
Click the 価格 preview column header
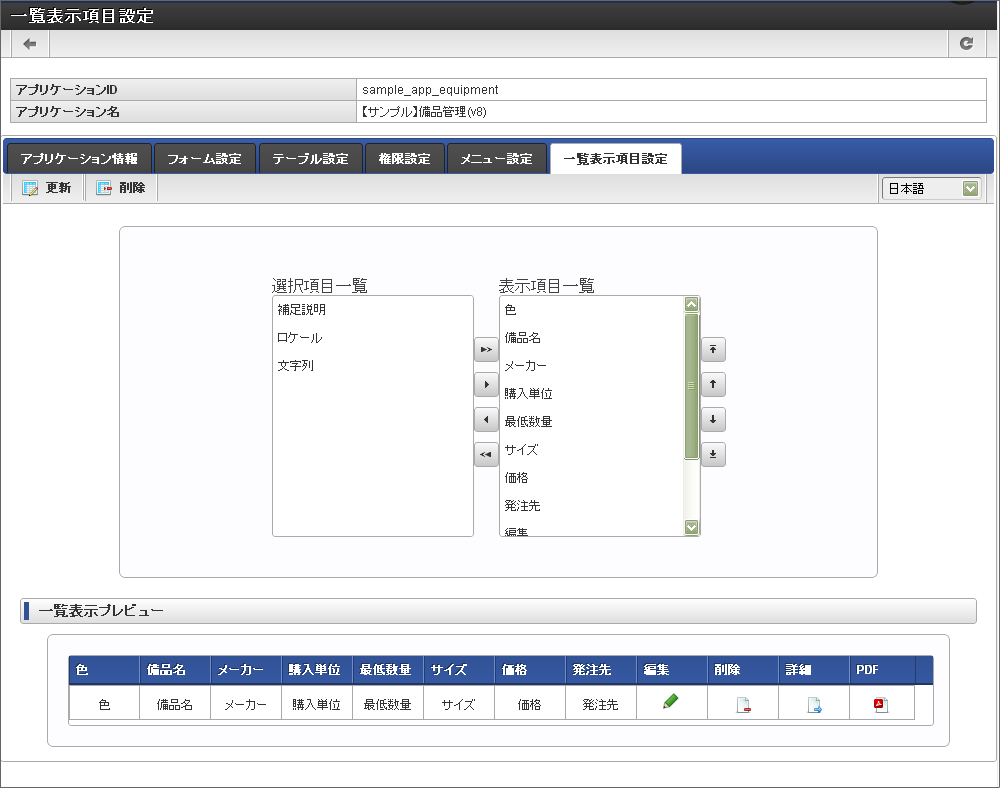tap(530, 670)
